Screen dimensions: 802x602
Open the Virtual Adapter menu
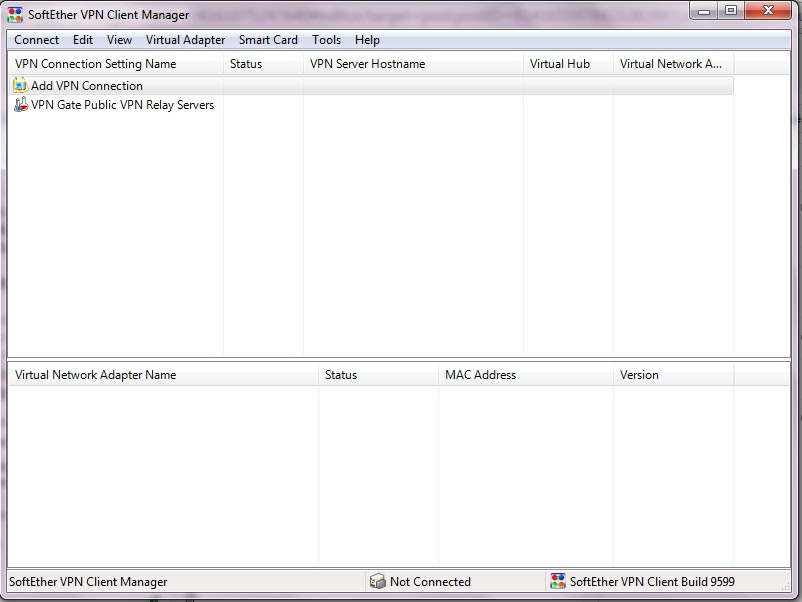[x=185, y=40]
